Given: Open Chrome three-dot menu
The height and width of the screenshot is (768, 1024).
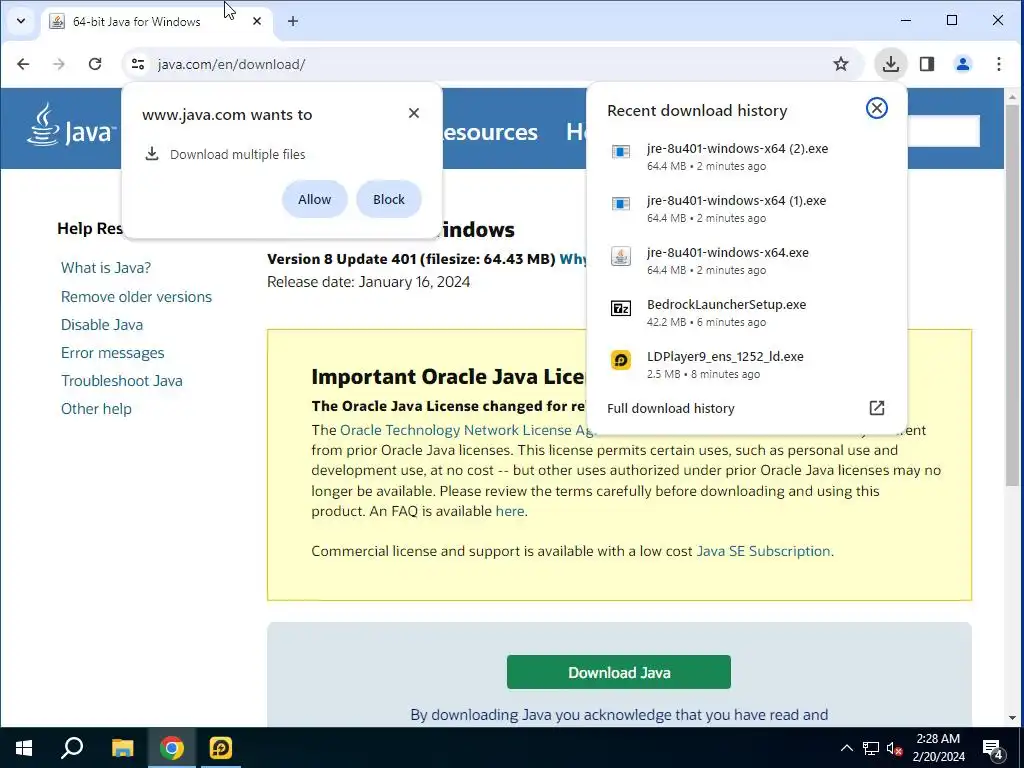Looking at the screenshot, I should click(999, 64).
